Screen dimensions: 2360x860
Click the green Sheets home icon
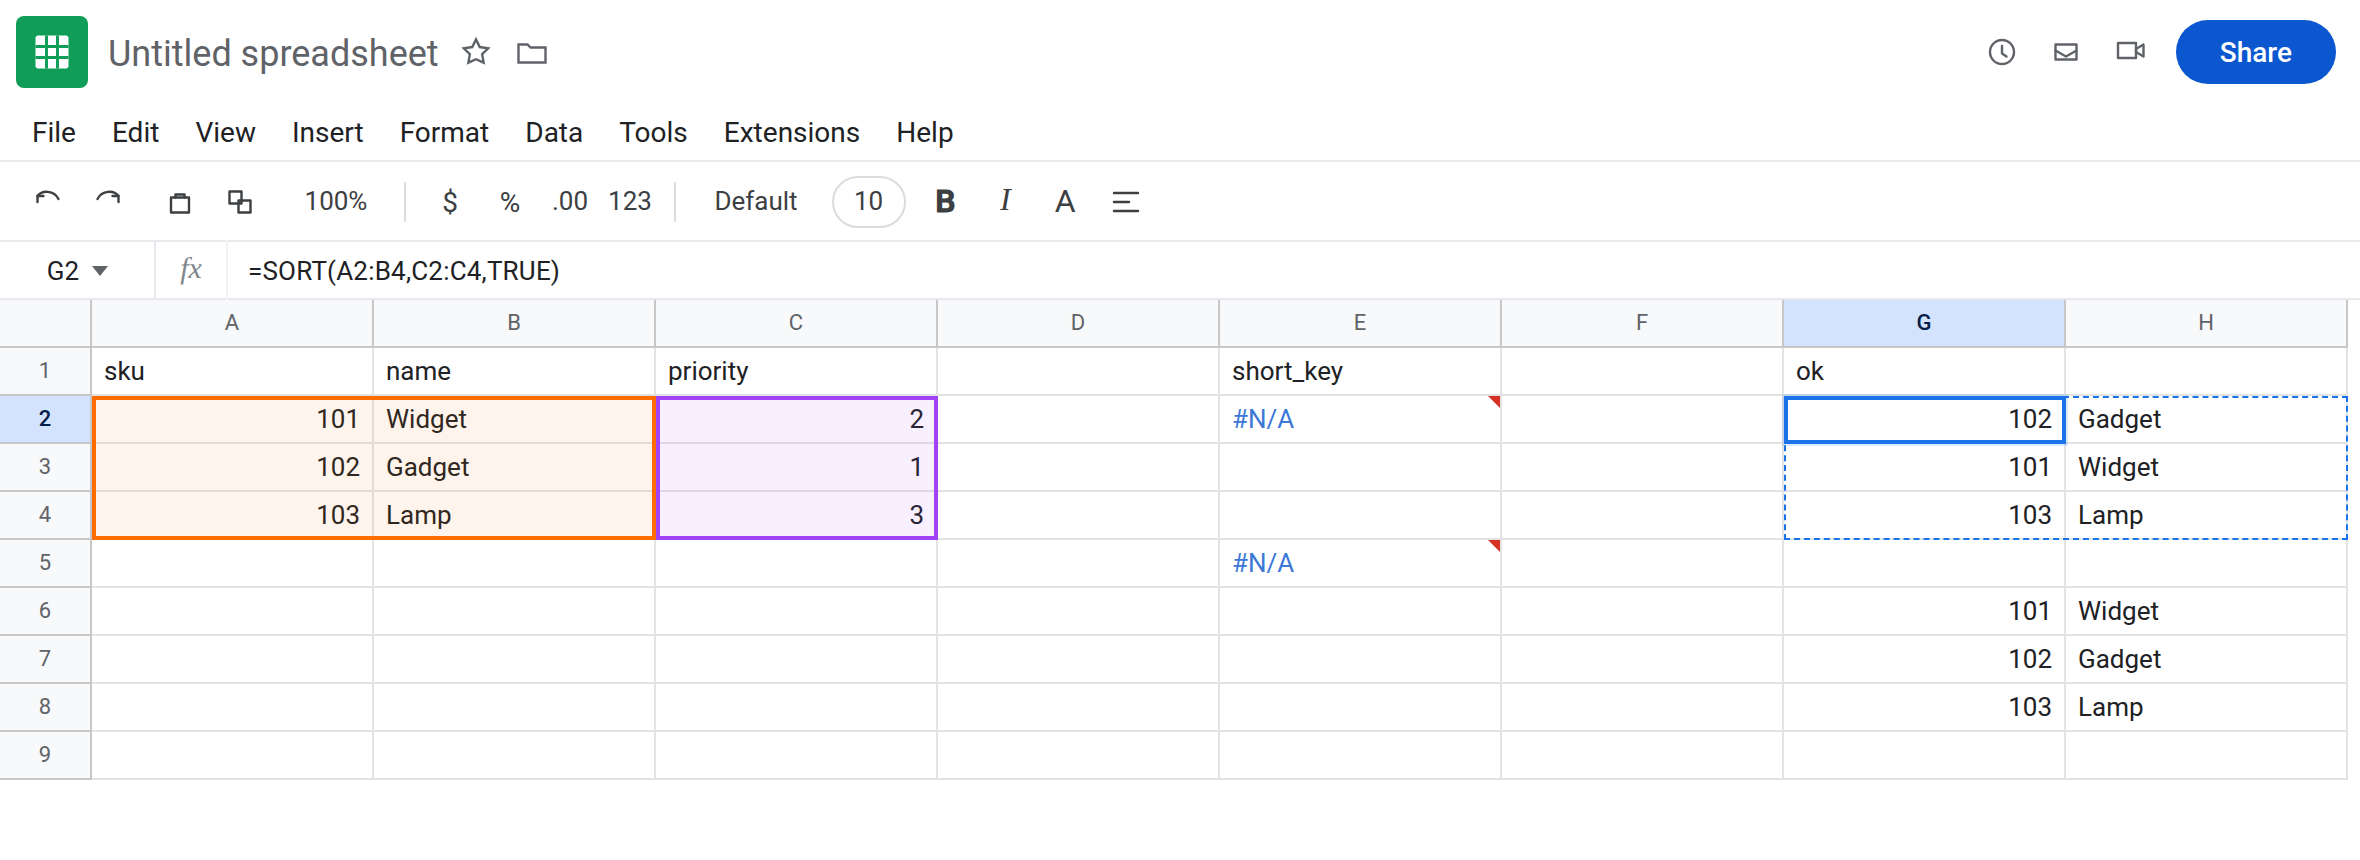click(x=52, y=52)
